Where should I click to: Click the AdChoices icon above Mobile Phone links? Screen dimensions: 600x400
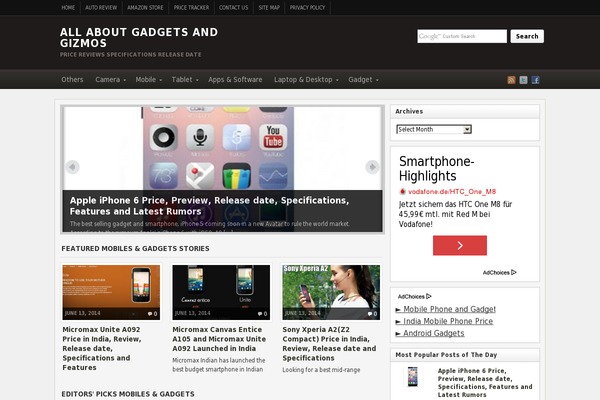coord(429,296)
